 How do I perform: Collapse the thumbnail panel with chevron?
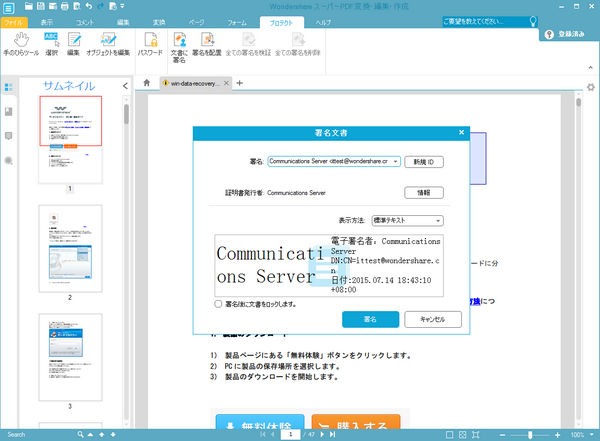(125, 86)
